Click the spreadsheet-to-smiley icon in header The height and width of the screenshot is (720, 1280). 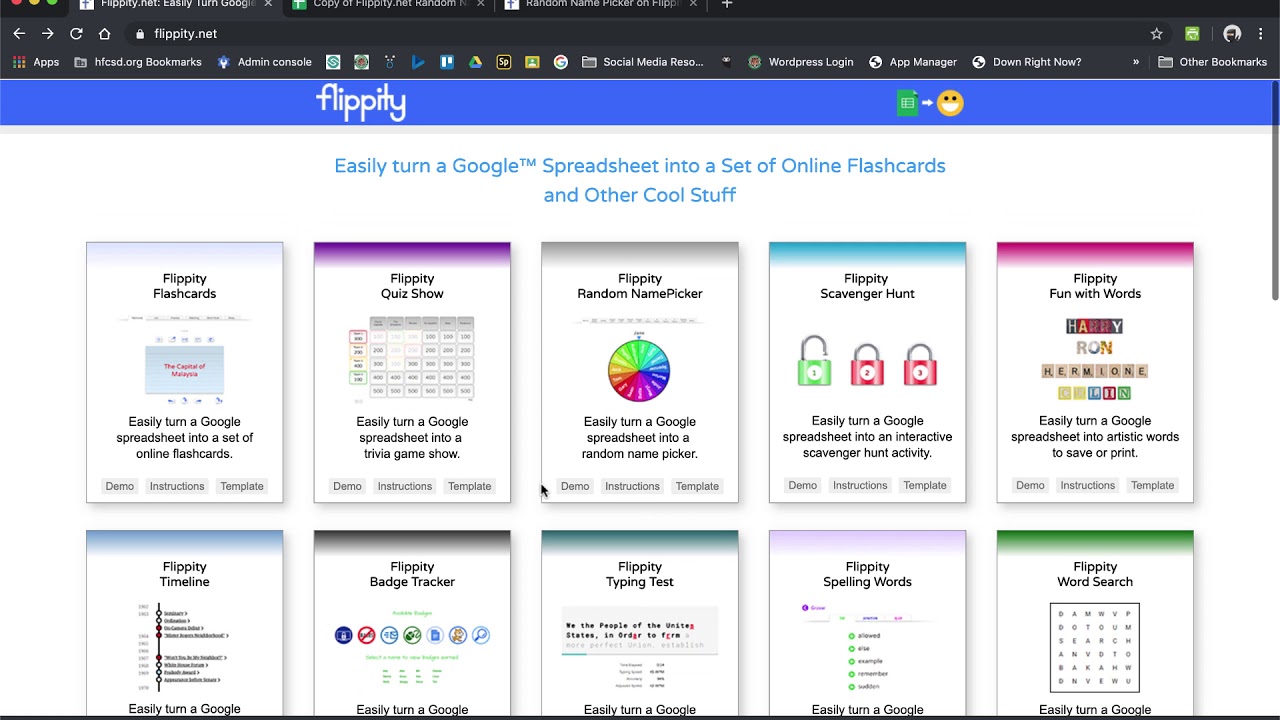(930, 103)
